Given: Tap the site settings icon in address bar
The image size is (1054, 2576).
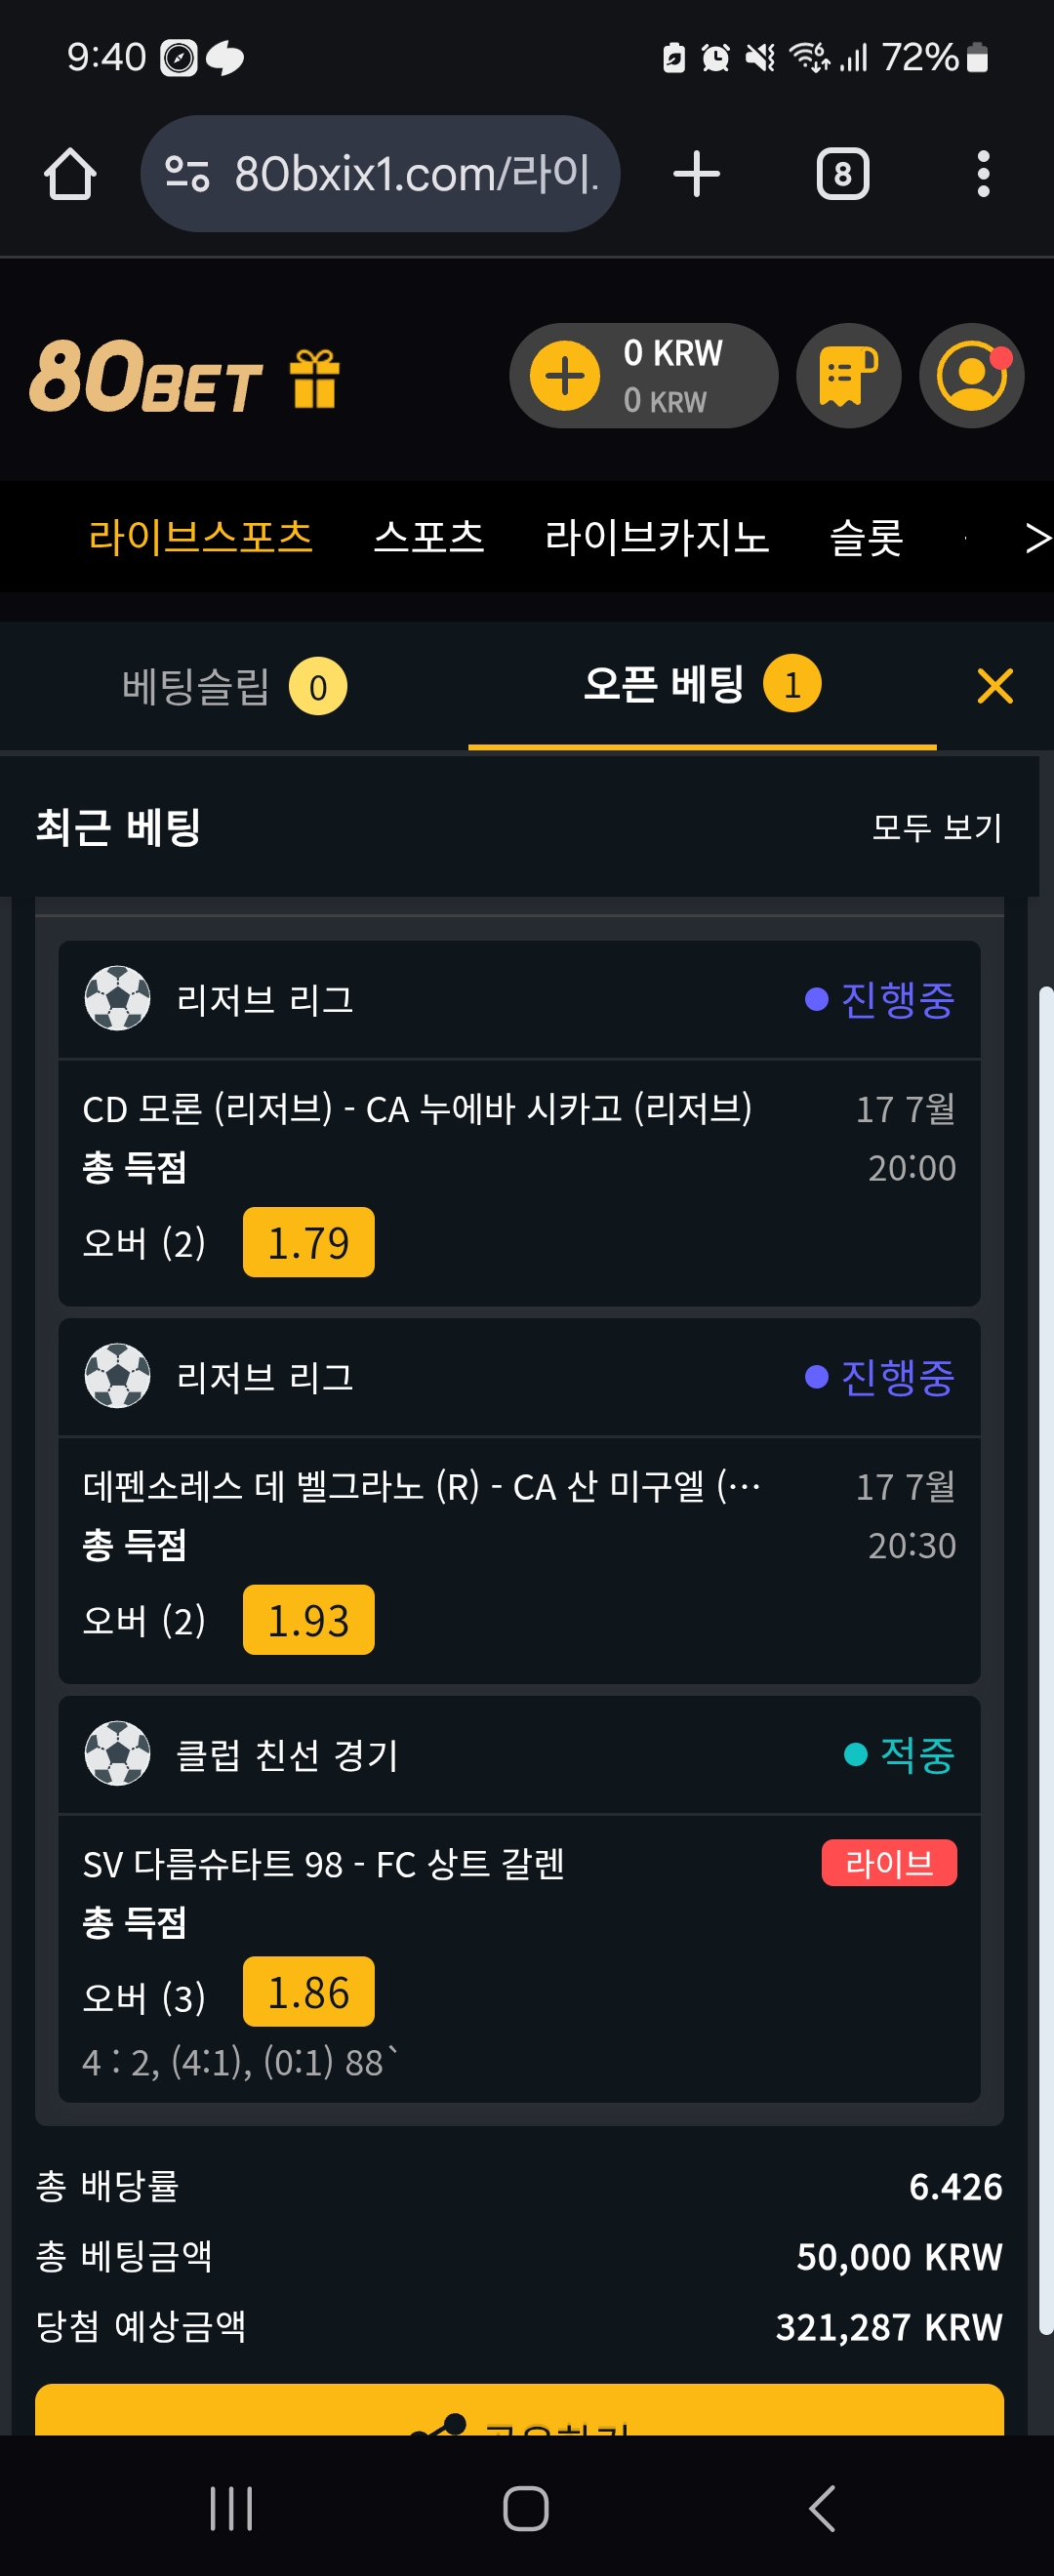Looking at the screenshot, I should [187, 174].
